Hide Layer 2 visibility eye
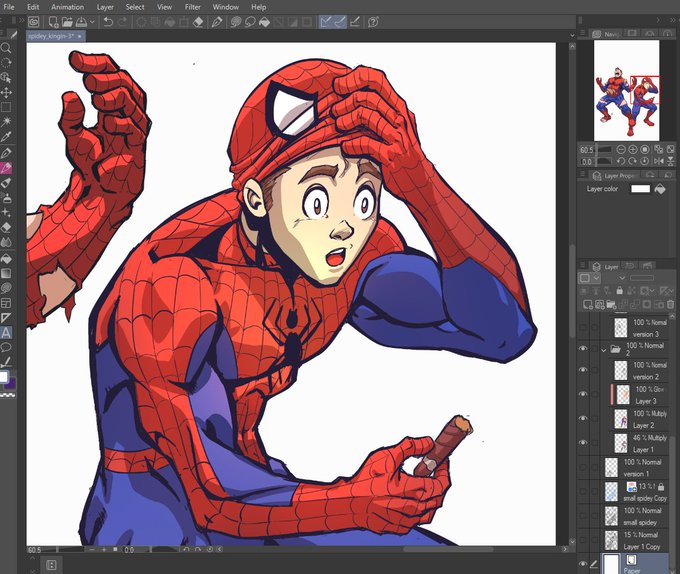 tap(583, 418)
